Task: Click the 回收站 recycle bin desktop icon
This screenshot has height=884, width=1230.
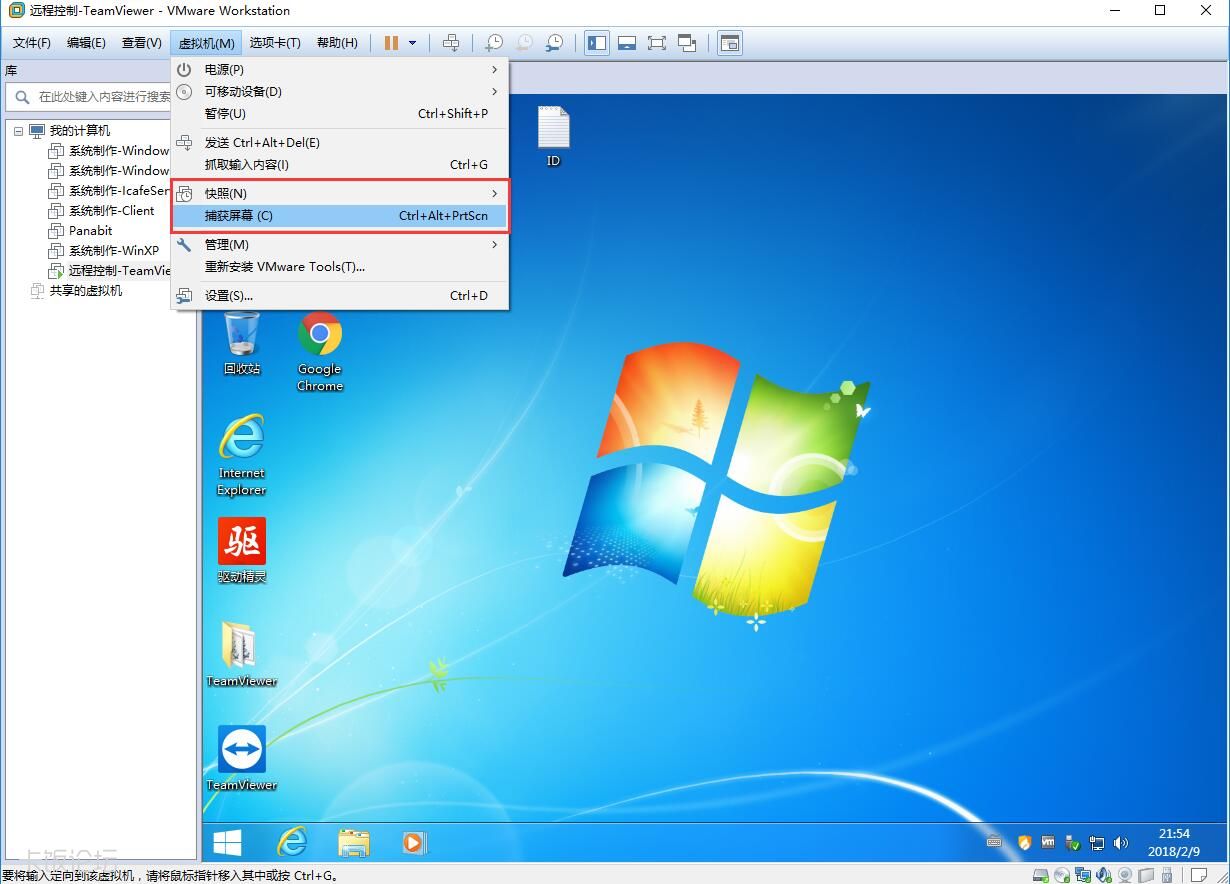Action: [x=242, y=343]
